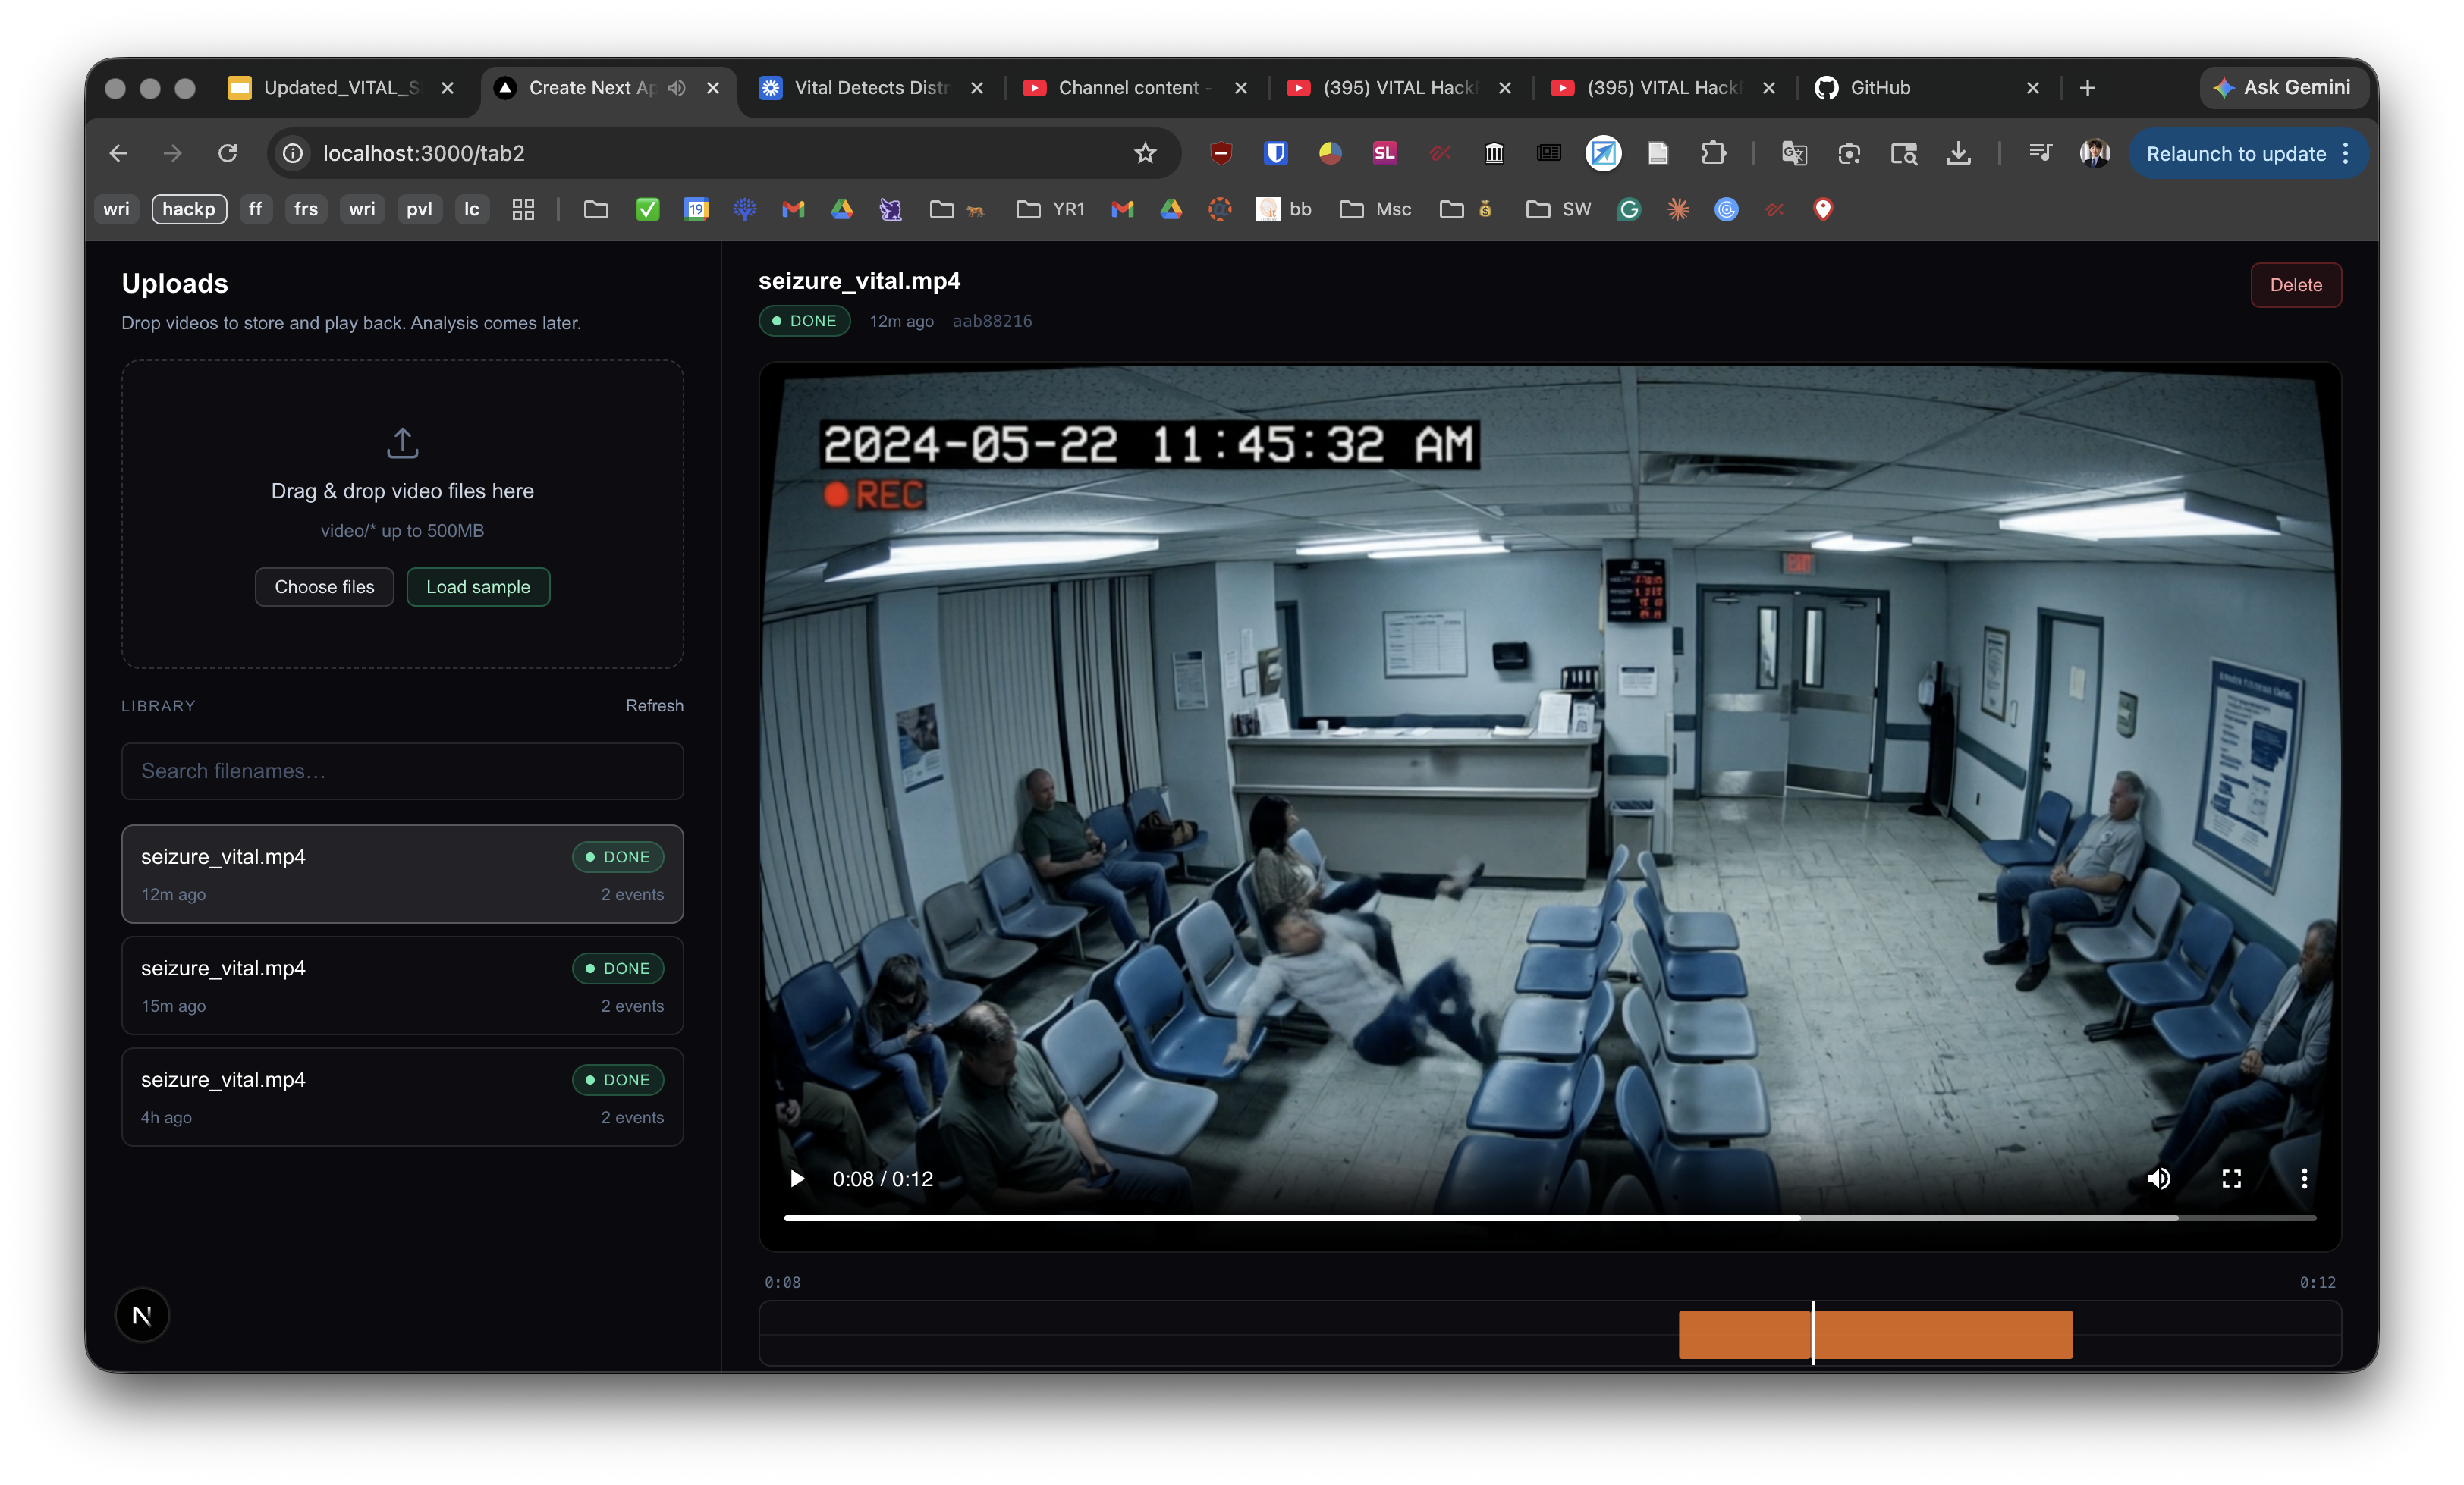Open Chrome downloads icon

tap(1958, 153)
